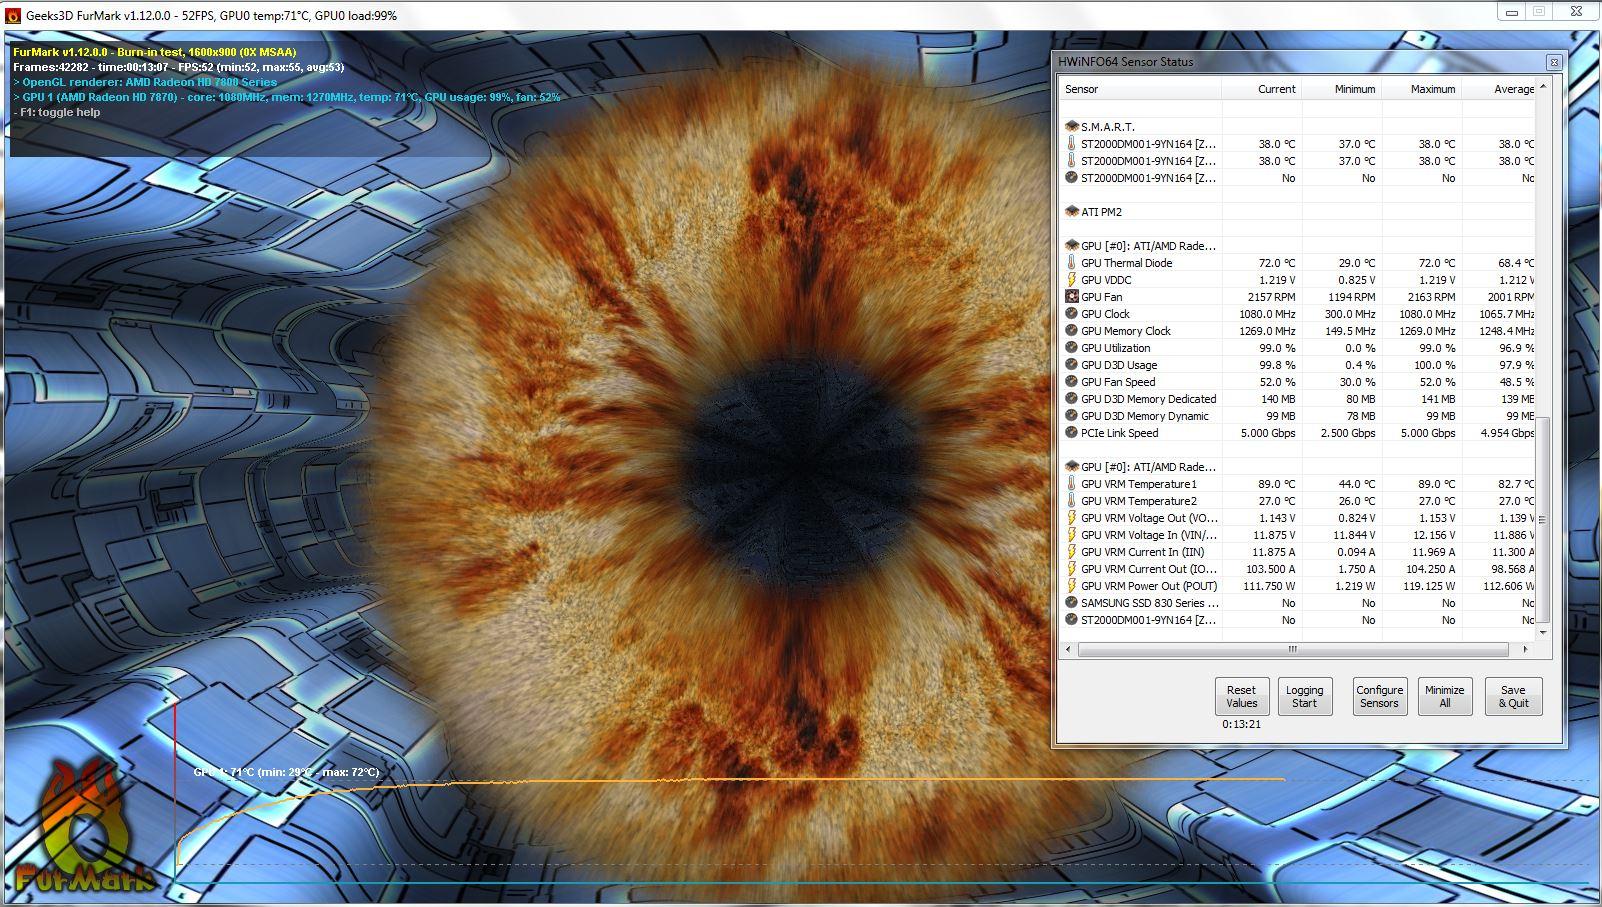
Task: Click the GPU Memory Clock sensor icon
Action: (1072, 331)
